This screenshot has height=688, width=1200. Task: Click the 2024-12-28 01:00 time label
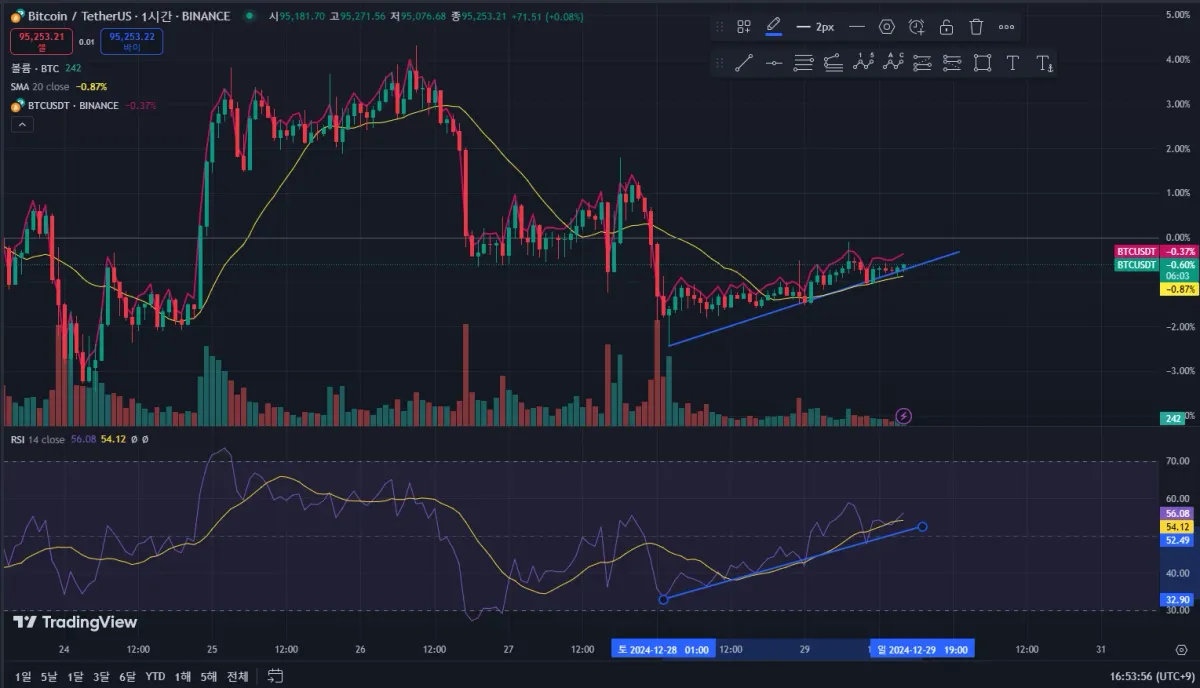point(663,649)
